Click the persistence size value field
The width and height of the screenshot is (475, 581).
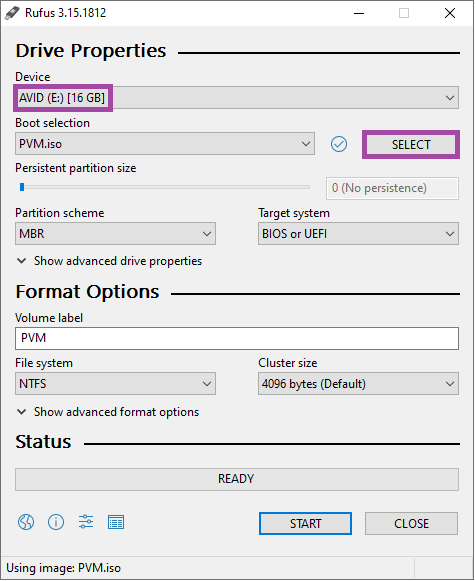tap(392, 188)
